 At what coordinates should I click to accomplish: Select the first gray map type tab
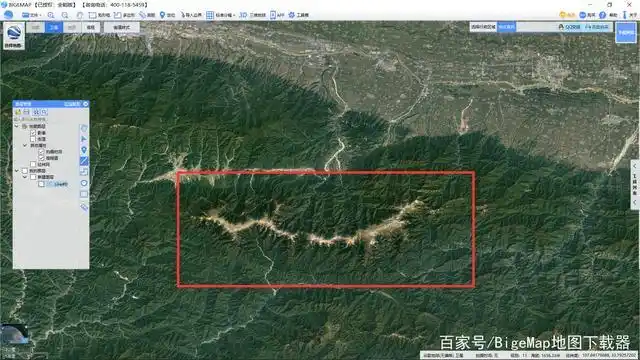36,27
